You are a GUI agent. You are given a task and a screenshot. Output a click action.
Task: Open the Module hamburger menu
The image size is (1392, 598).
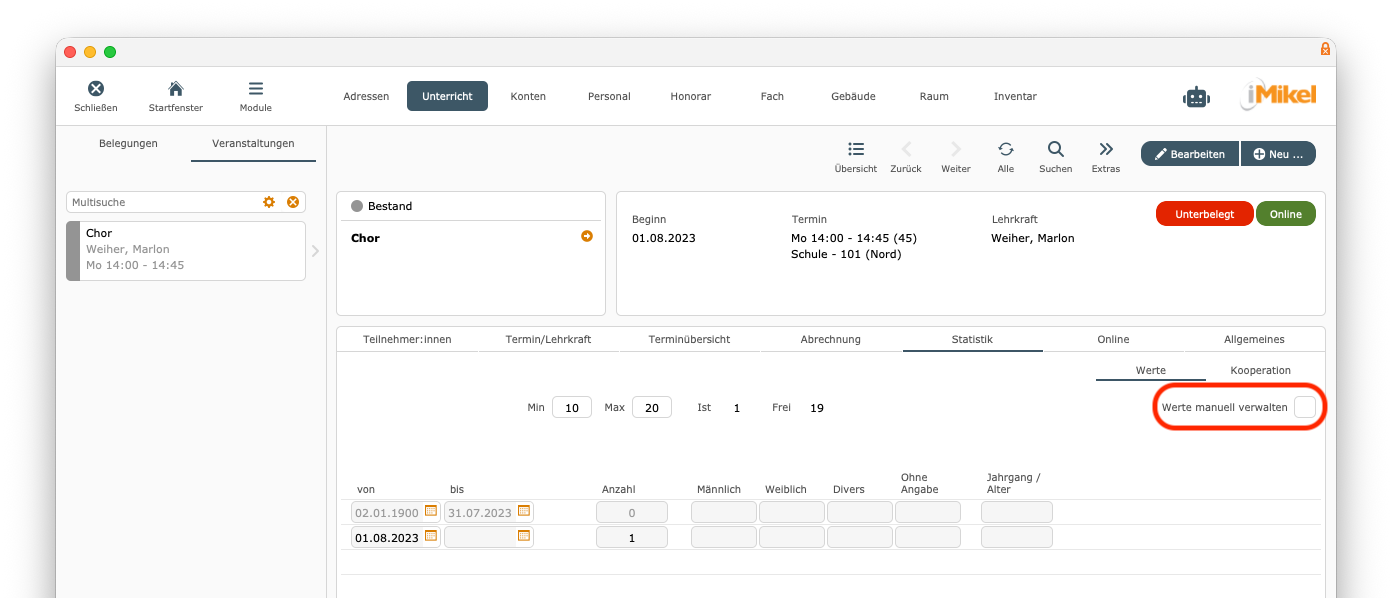pyautogui.click(x=256, y=89)
